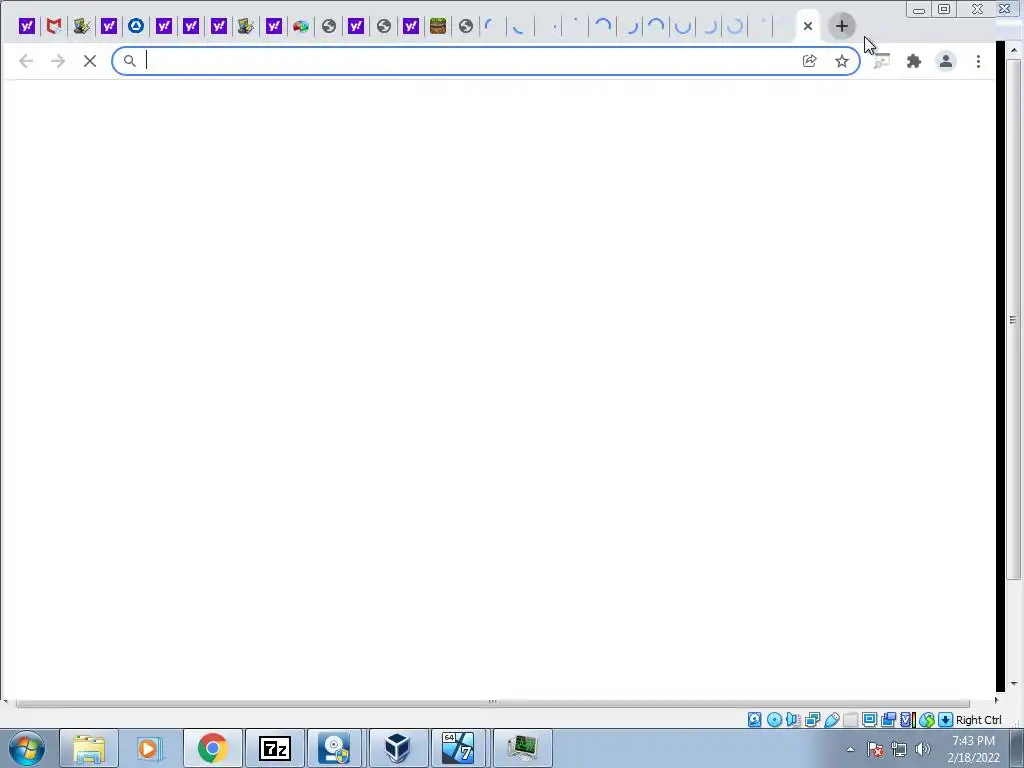Open Windows Explorer from taskbar
Screen dimensions: 1024x768
pos(89,748)
